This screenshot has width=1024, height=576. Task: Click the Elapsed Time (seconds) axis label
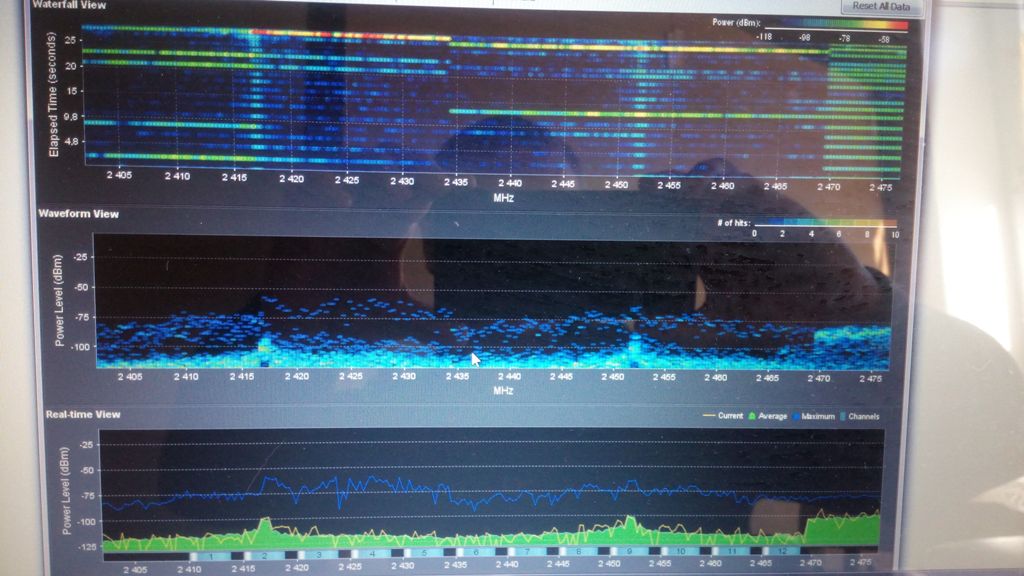click(x=53, y=95)
